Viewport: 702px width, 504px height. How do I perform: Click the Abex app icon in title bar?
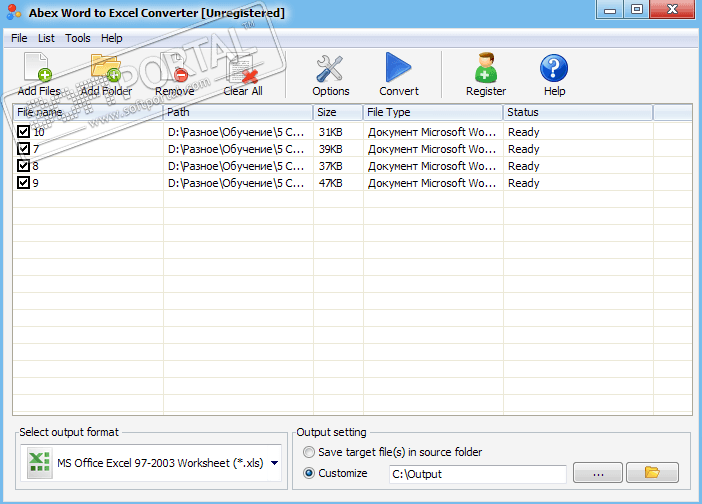pos(14,12)
